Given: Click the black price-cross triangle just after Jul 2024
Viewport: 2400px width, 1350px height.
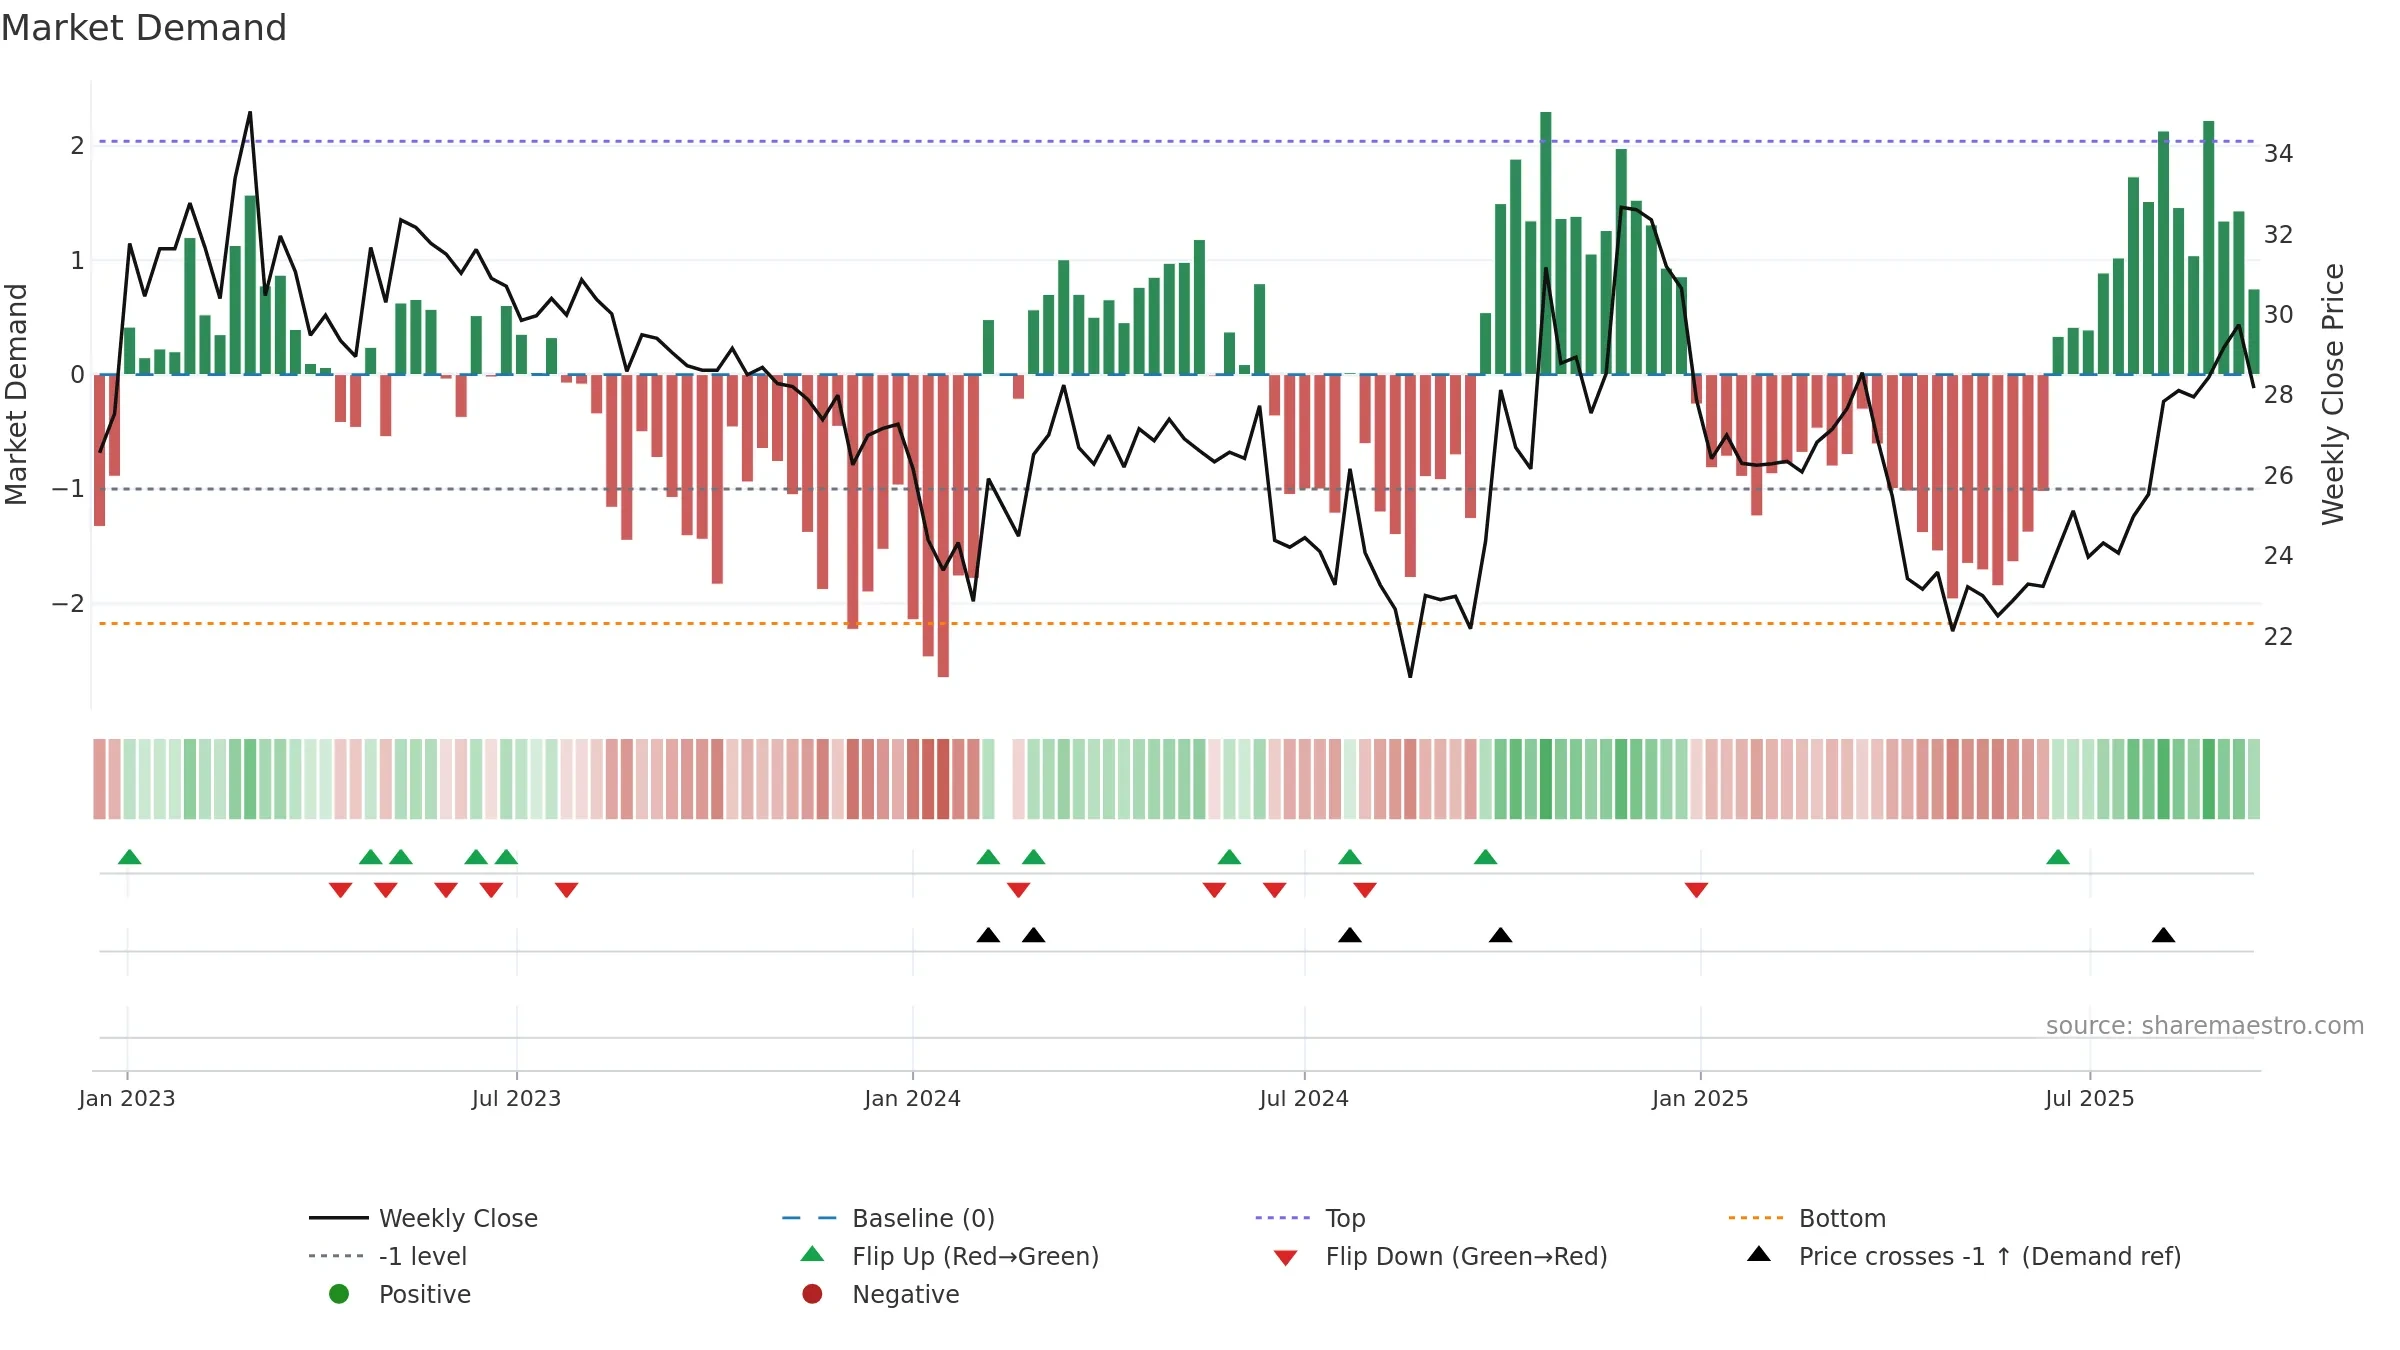Looking at the screenshot, I should [1350, 935].
